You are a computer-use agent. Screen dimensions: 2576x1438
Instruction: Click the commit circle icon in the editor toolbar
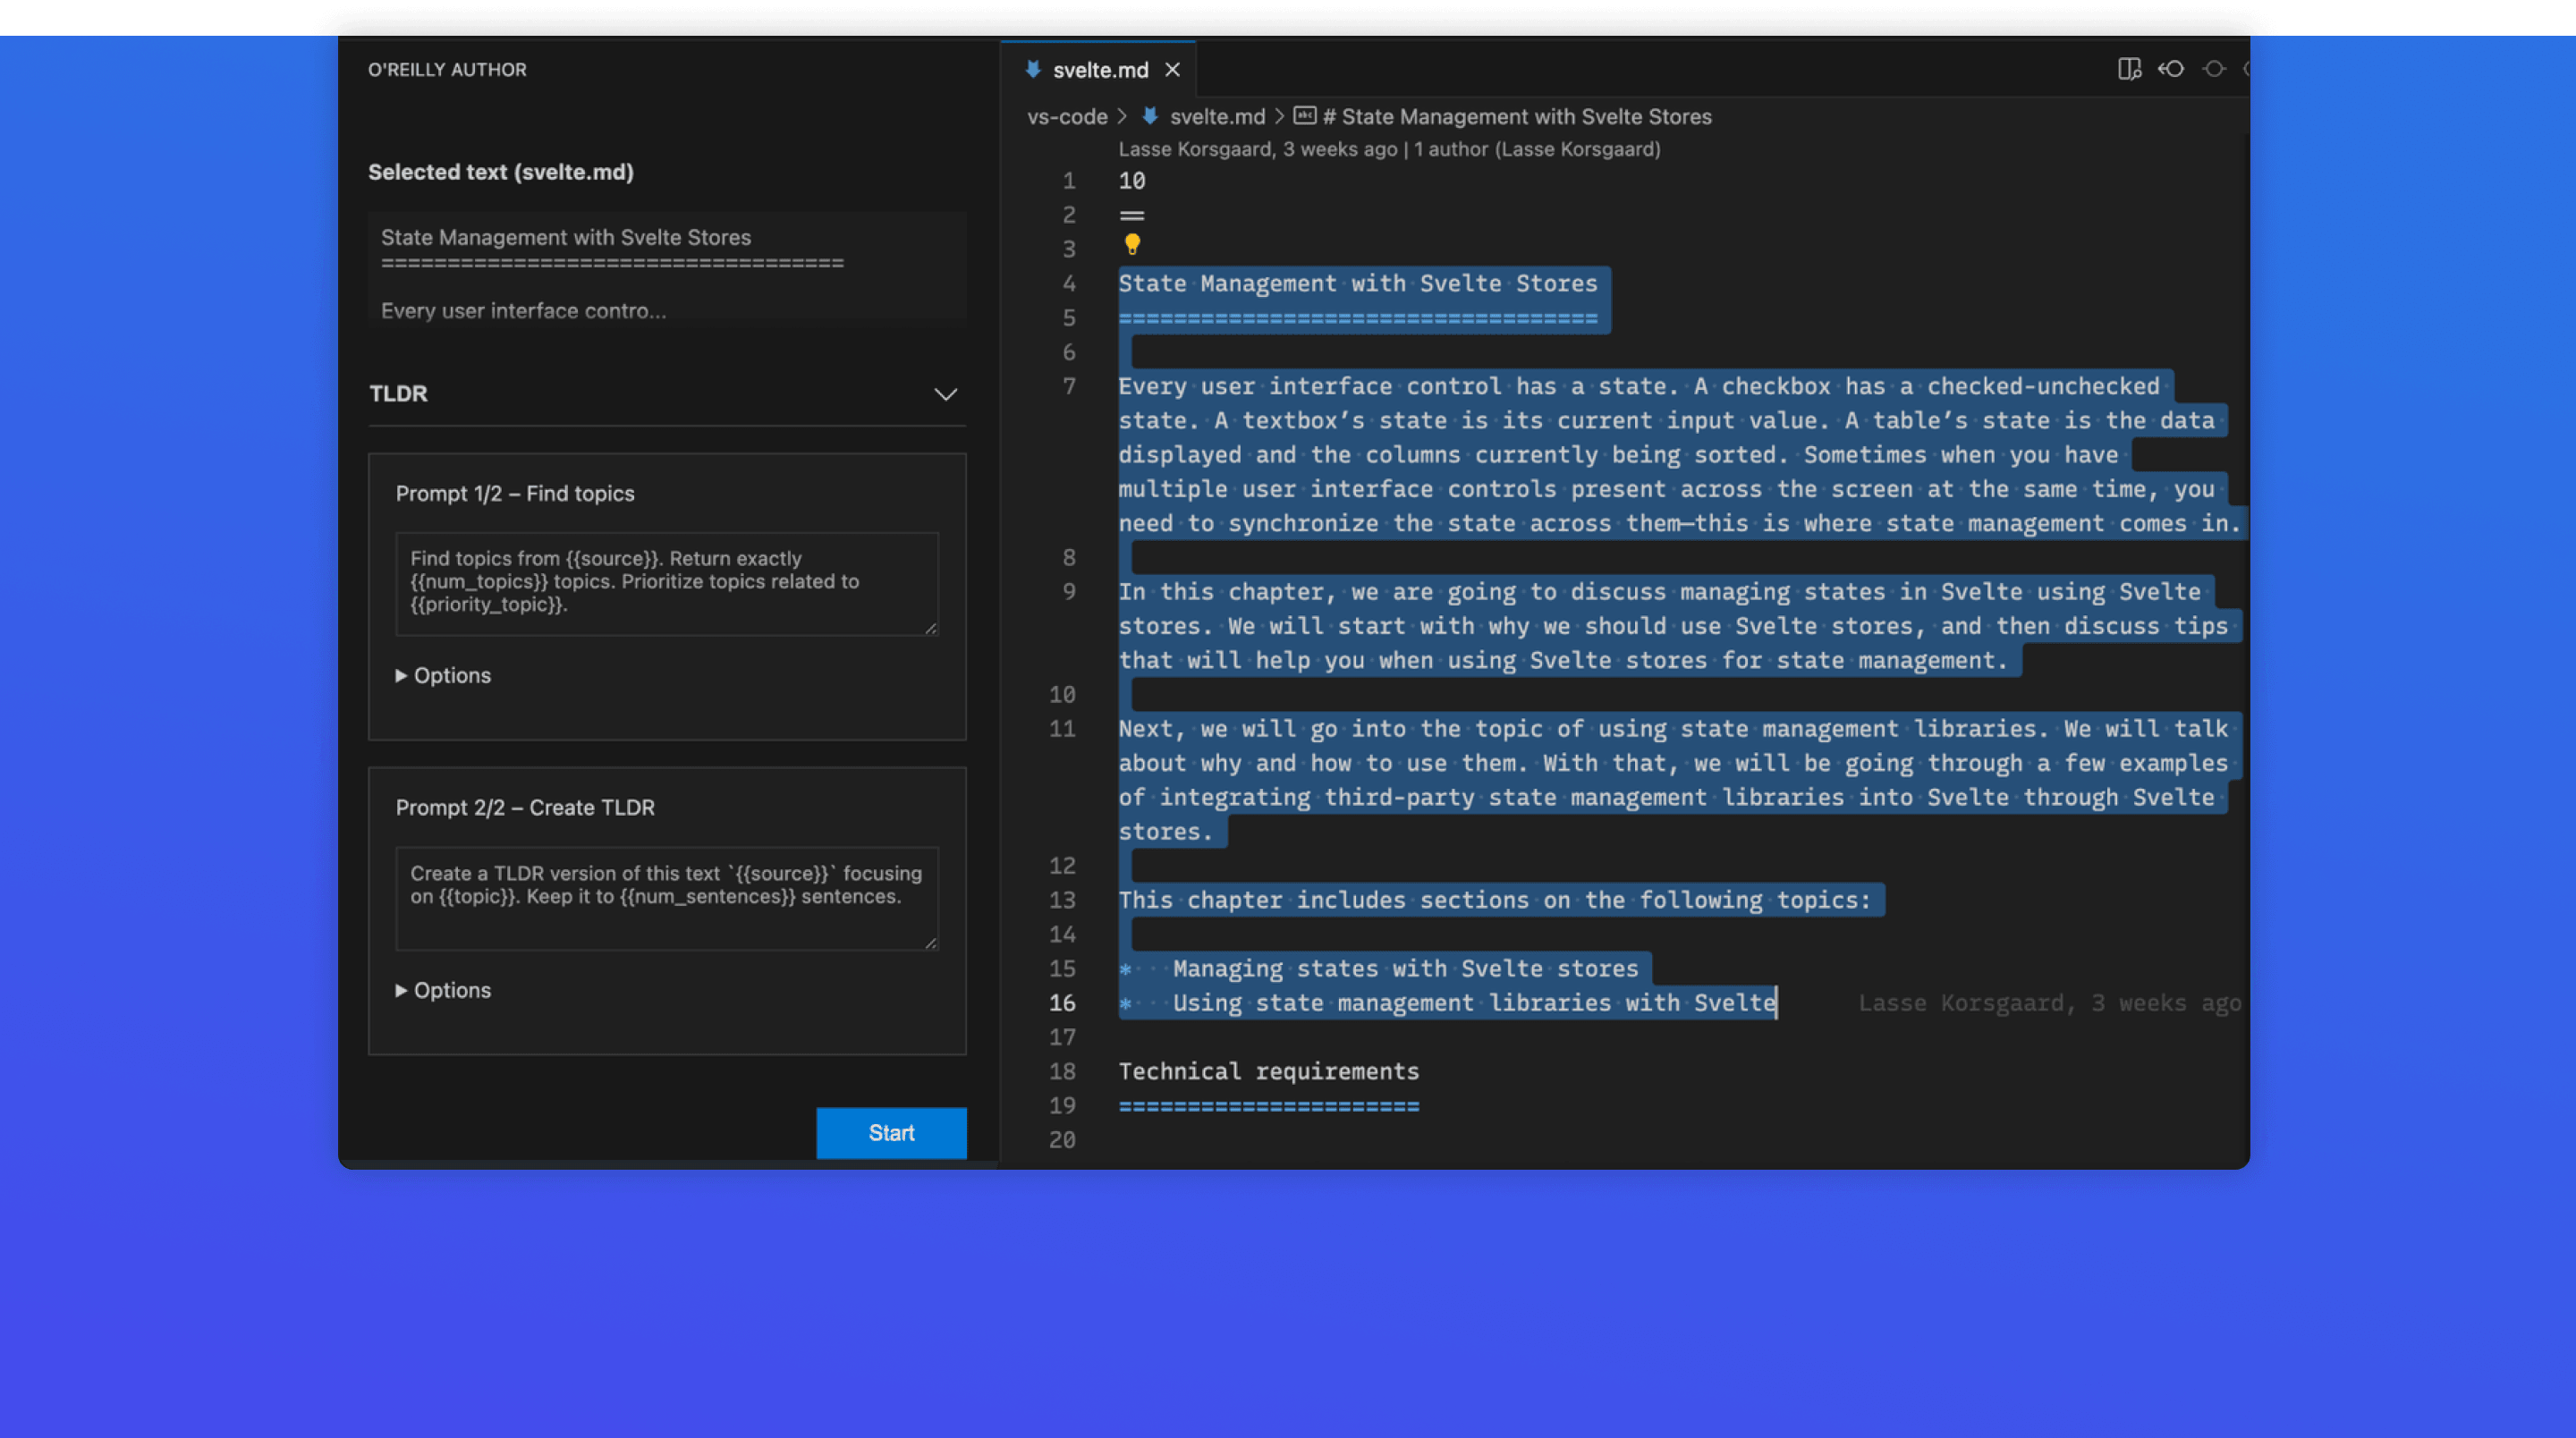tap(2214, 69)
